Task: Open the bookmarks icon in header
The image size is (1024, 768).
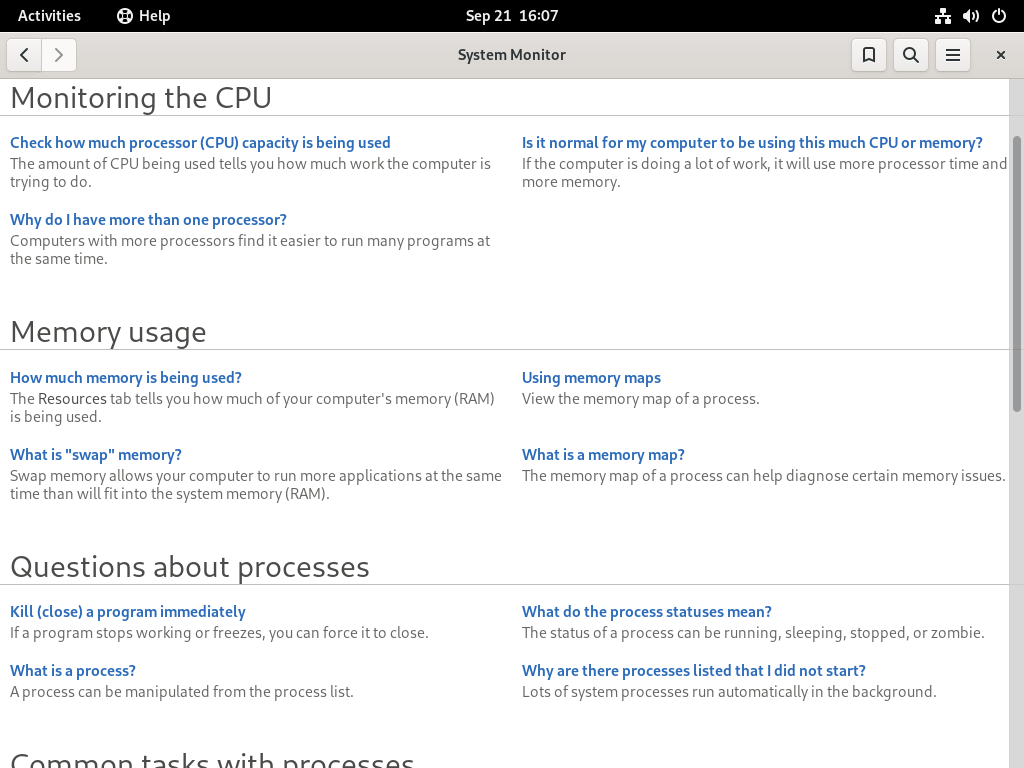Action: [869, 55]
